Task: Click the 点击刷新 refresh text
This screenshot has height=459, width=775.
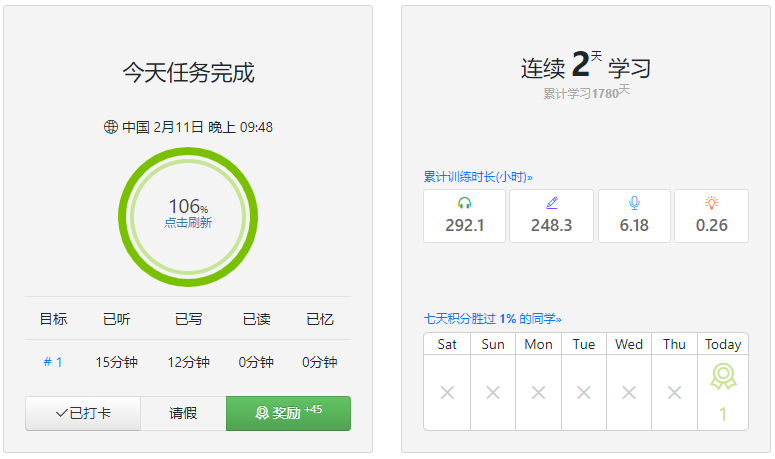Action: (188, 223)
